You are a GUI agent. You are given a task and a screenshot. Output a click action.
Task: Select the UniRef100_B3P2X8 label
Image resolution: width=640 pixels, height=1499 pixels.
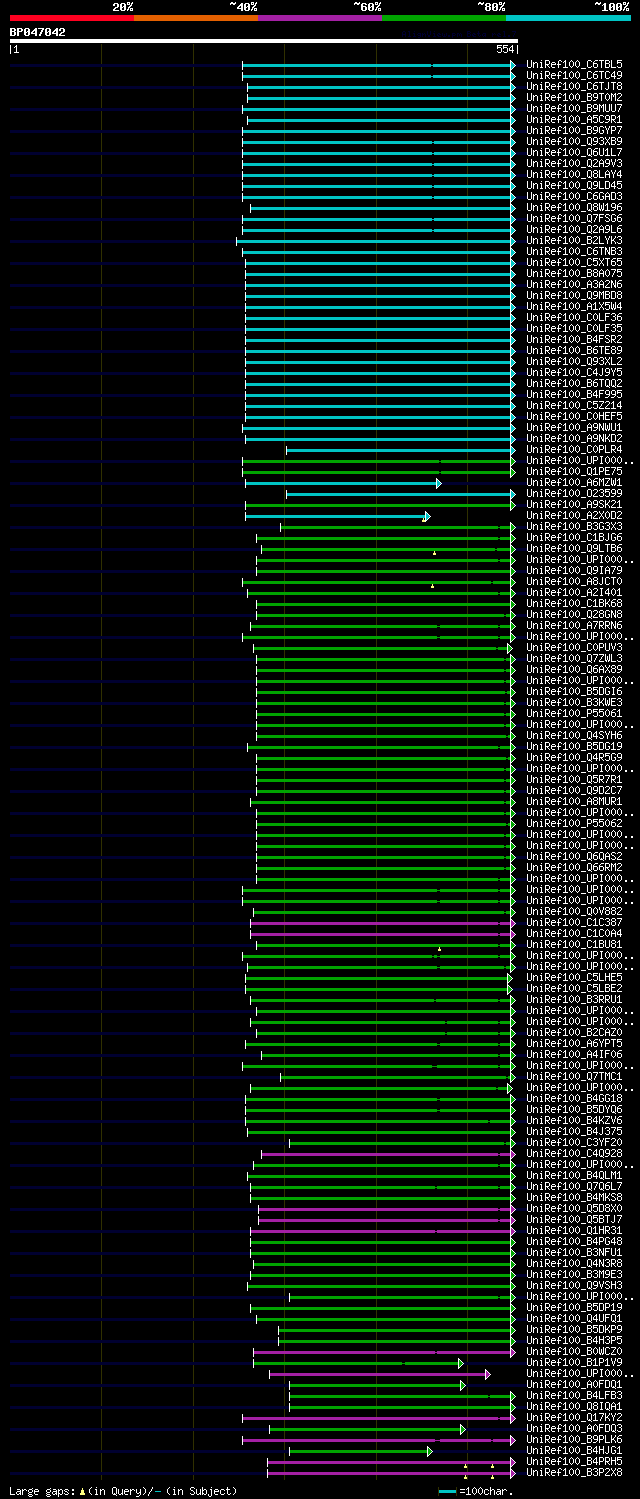pos(574,1472)
